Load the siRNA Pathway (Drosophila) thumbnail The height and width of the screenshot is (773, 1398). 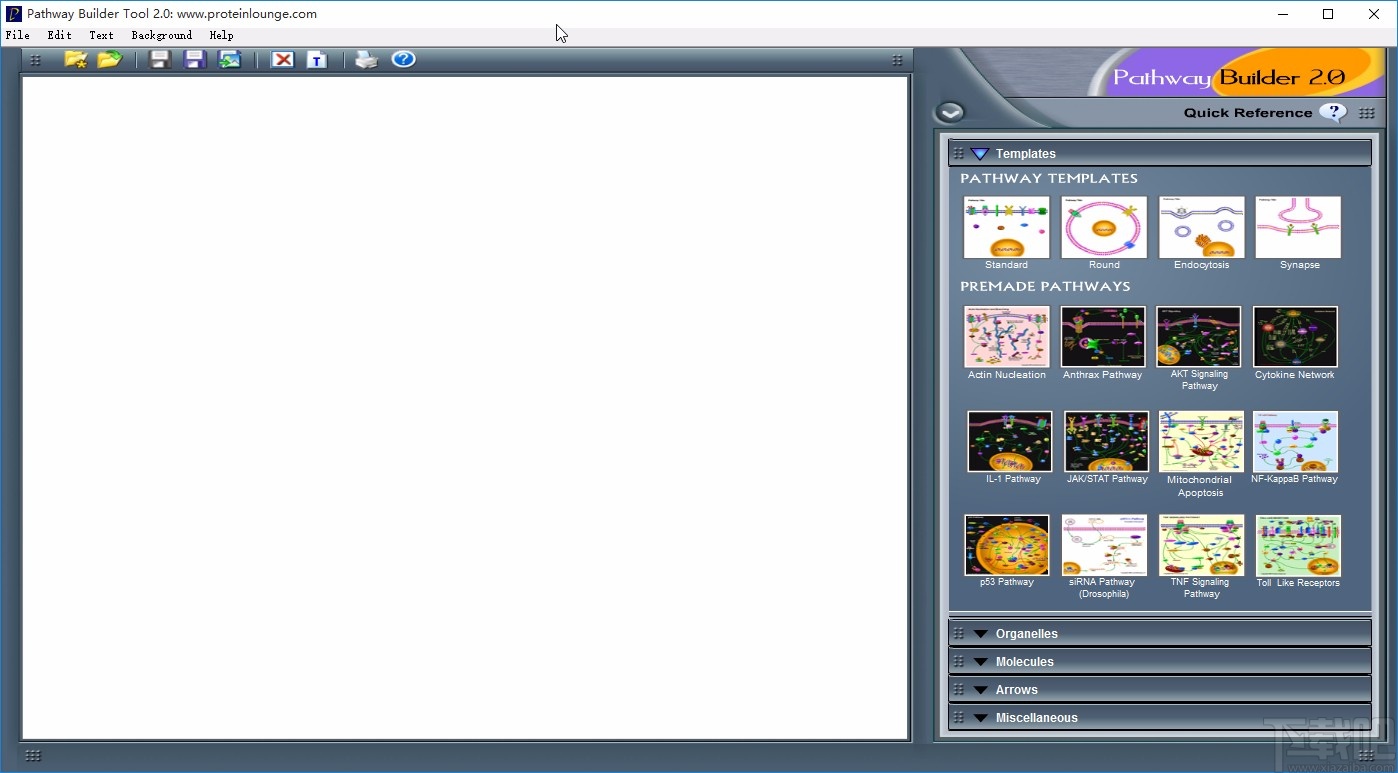pyautogui.click(x=1104, y=545)
